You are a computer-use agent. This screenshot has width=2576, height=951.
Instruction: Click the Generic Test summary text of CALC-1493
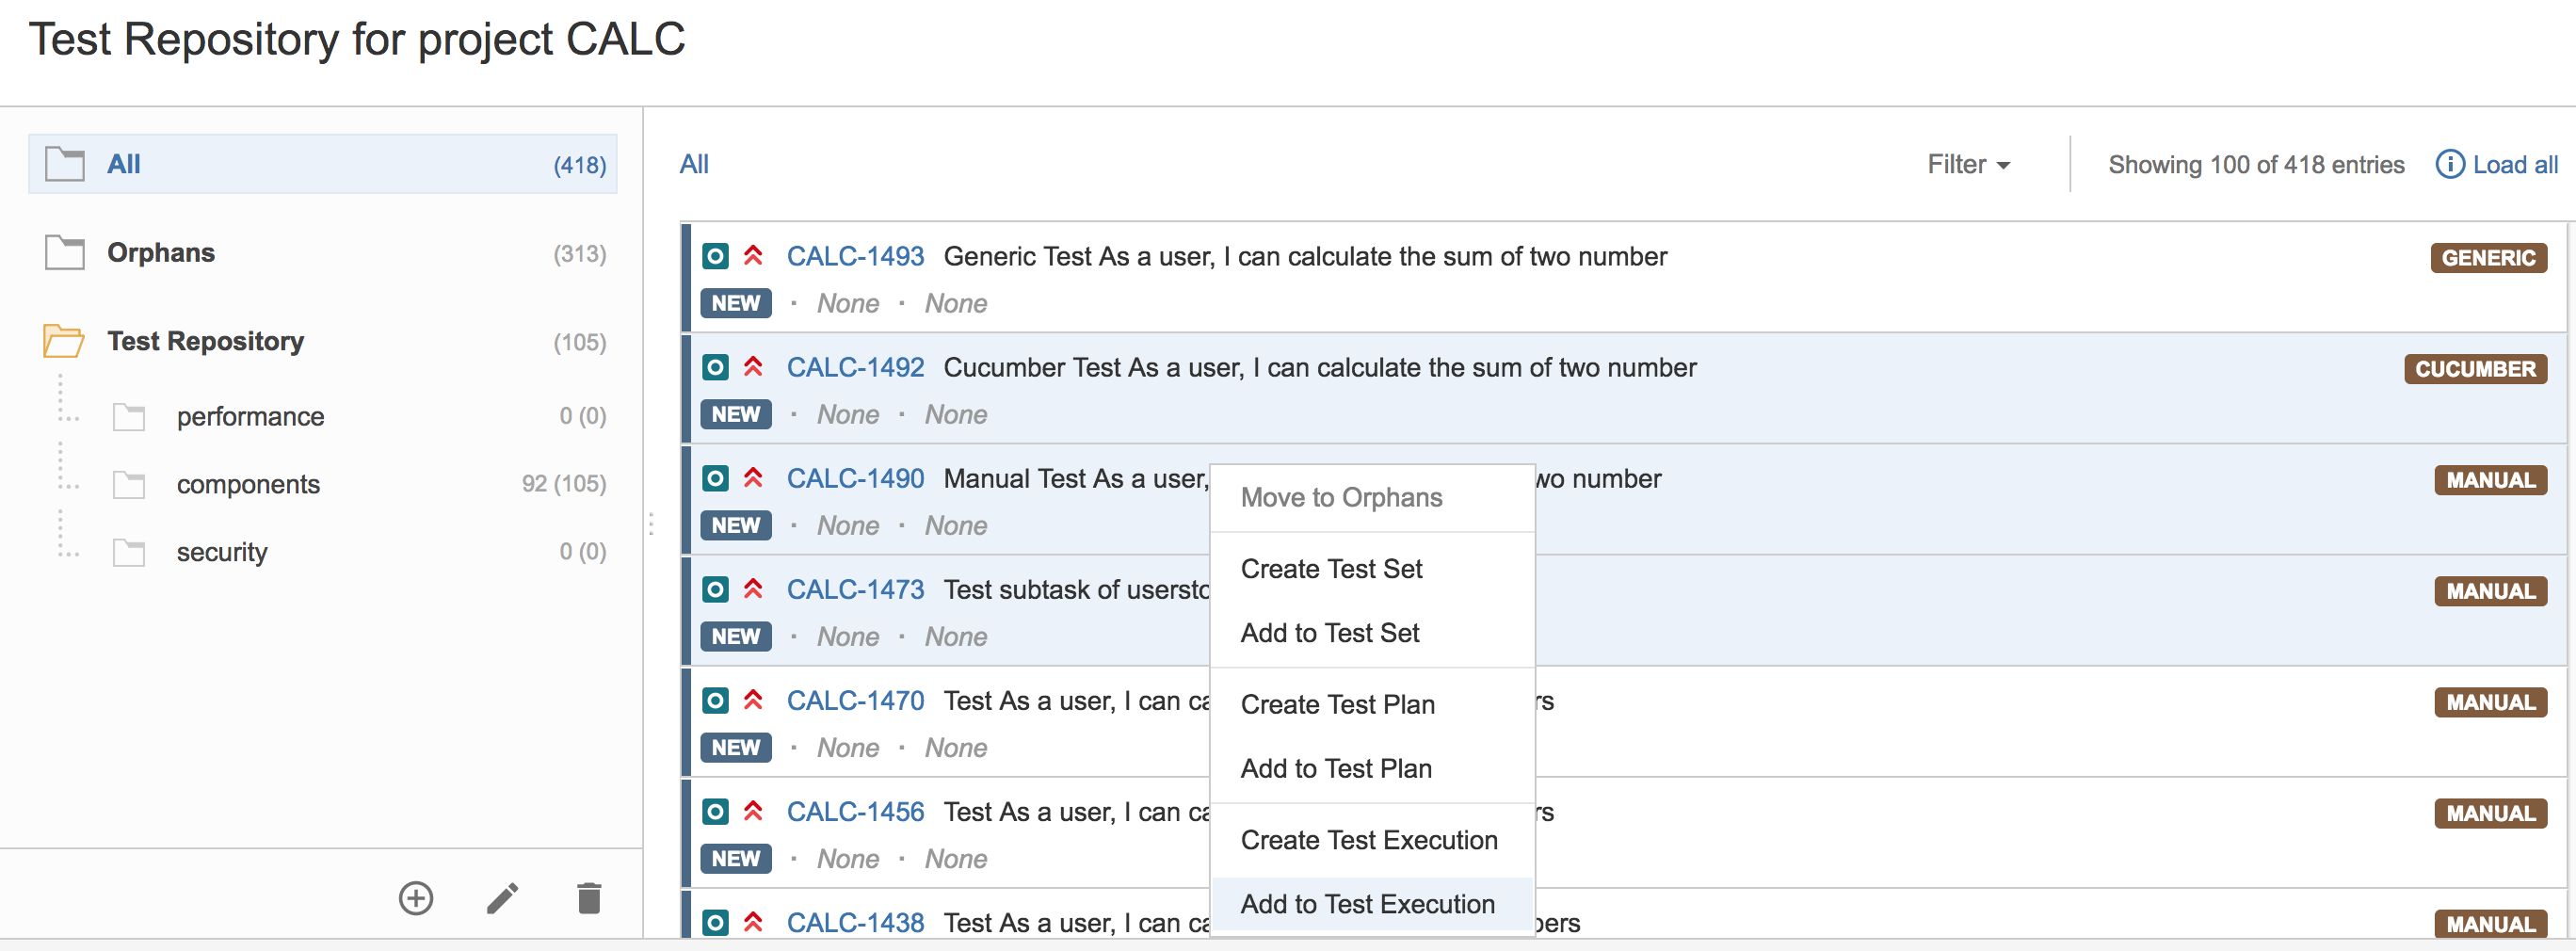[x=1305, y=257]
